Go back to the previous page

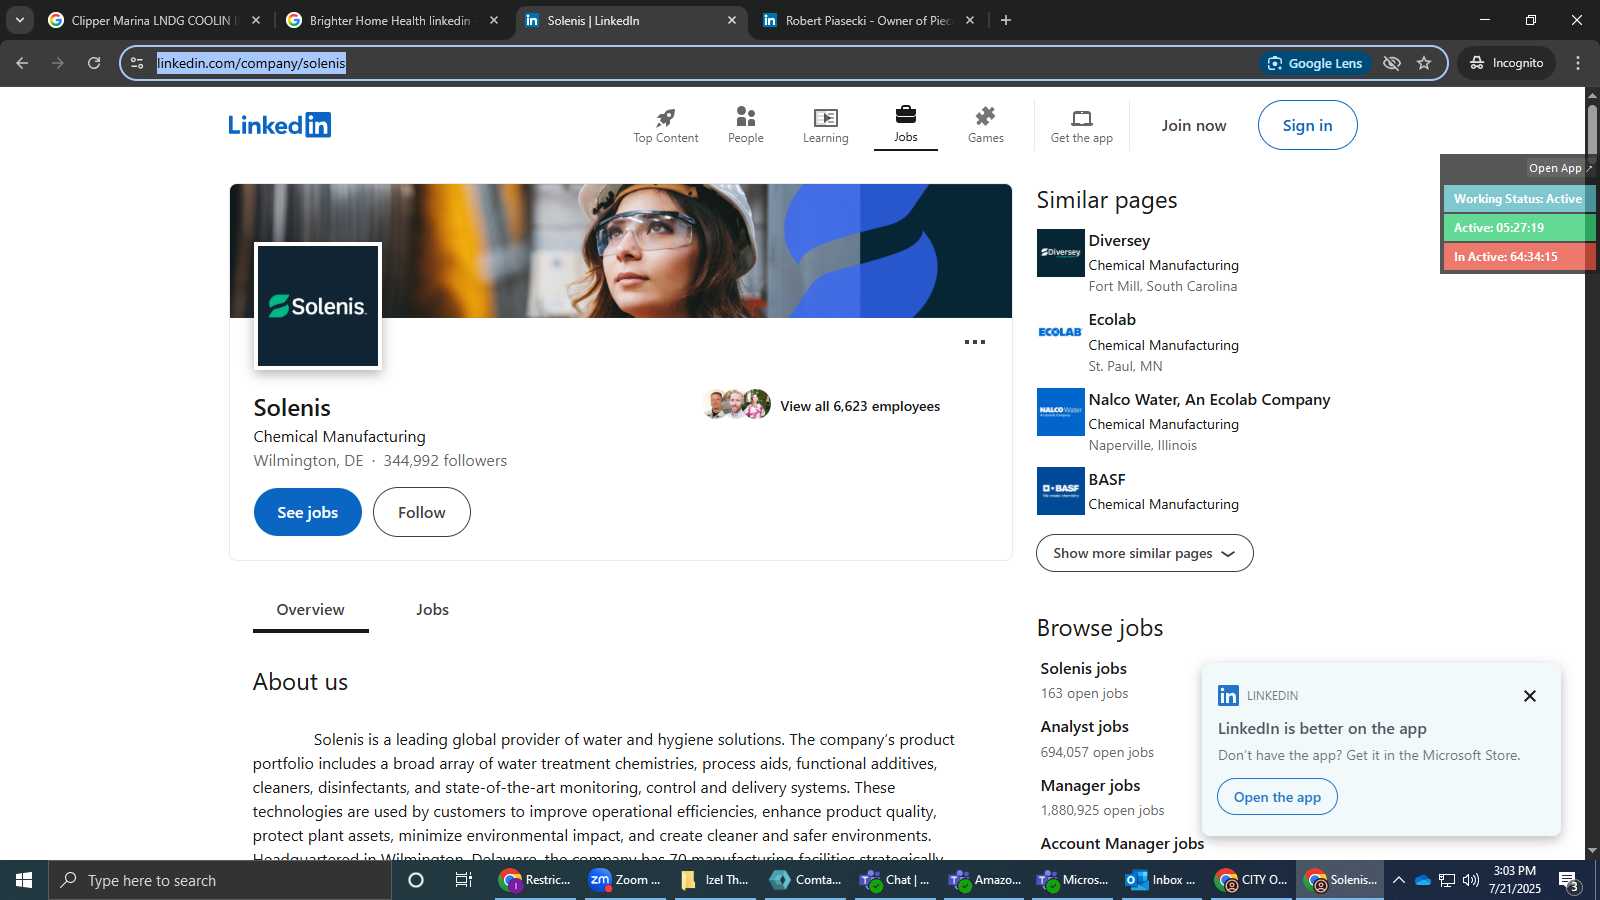(x=22, y=63)
